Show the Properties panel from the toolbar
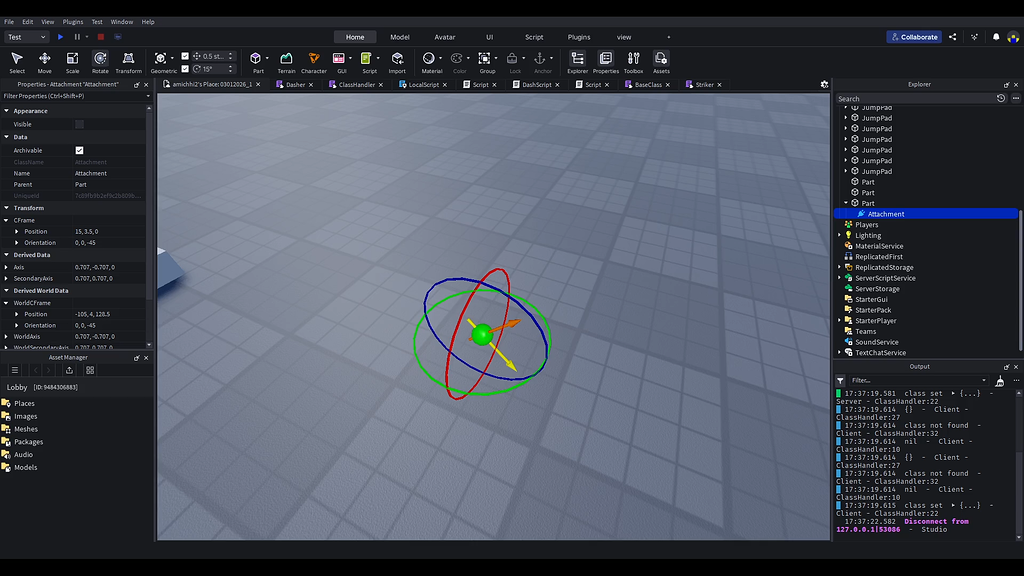 tap(605, 63)
